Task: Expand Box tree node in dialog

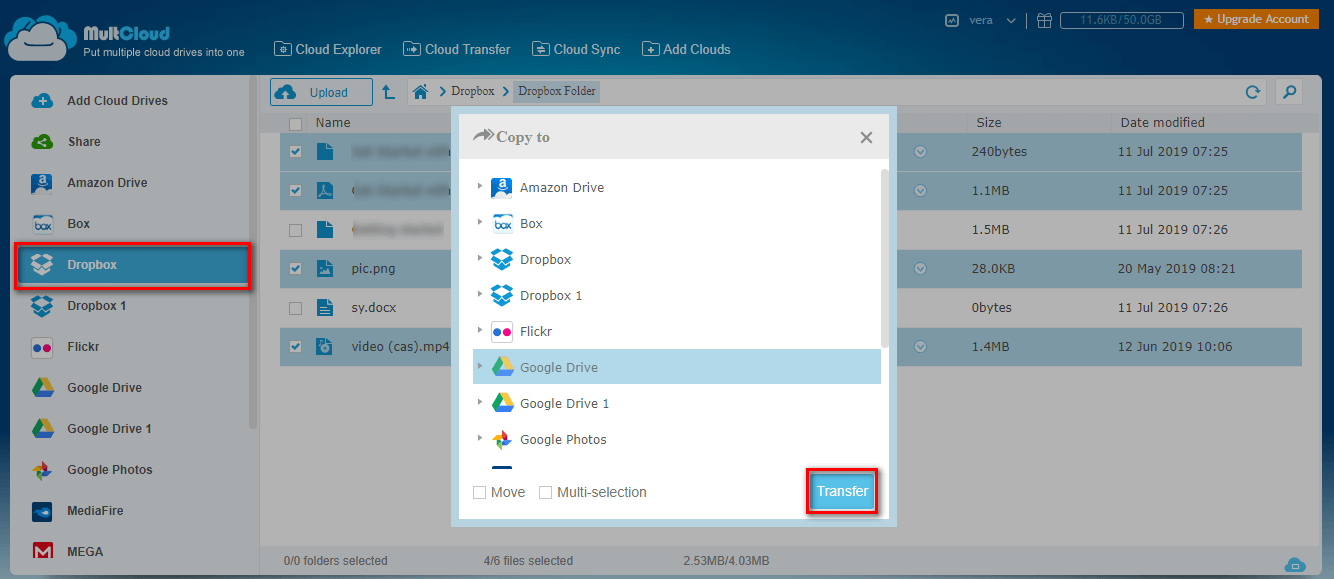Action: 480,222
